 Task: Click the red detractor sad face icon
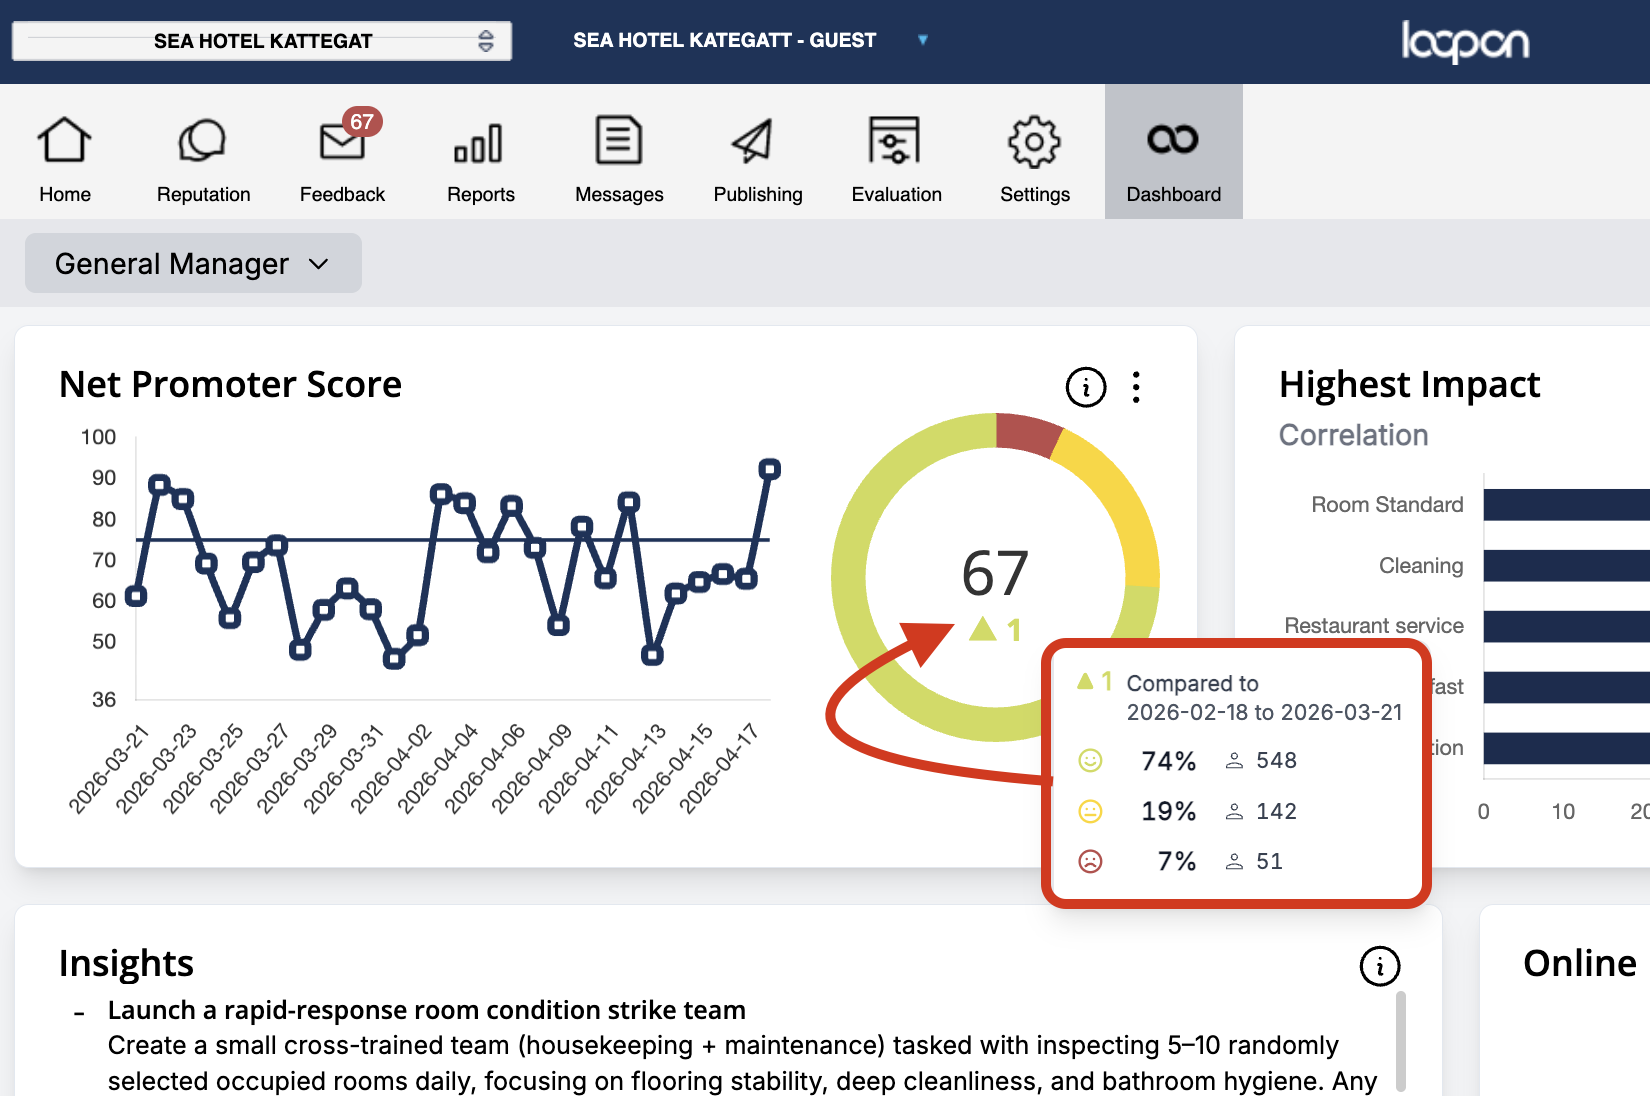coord(1090,861)
